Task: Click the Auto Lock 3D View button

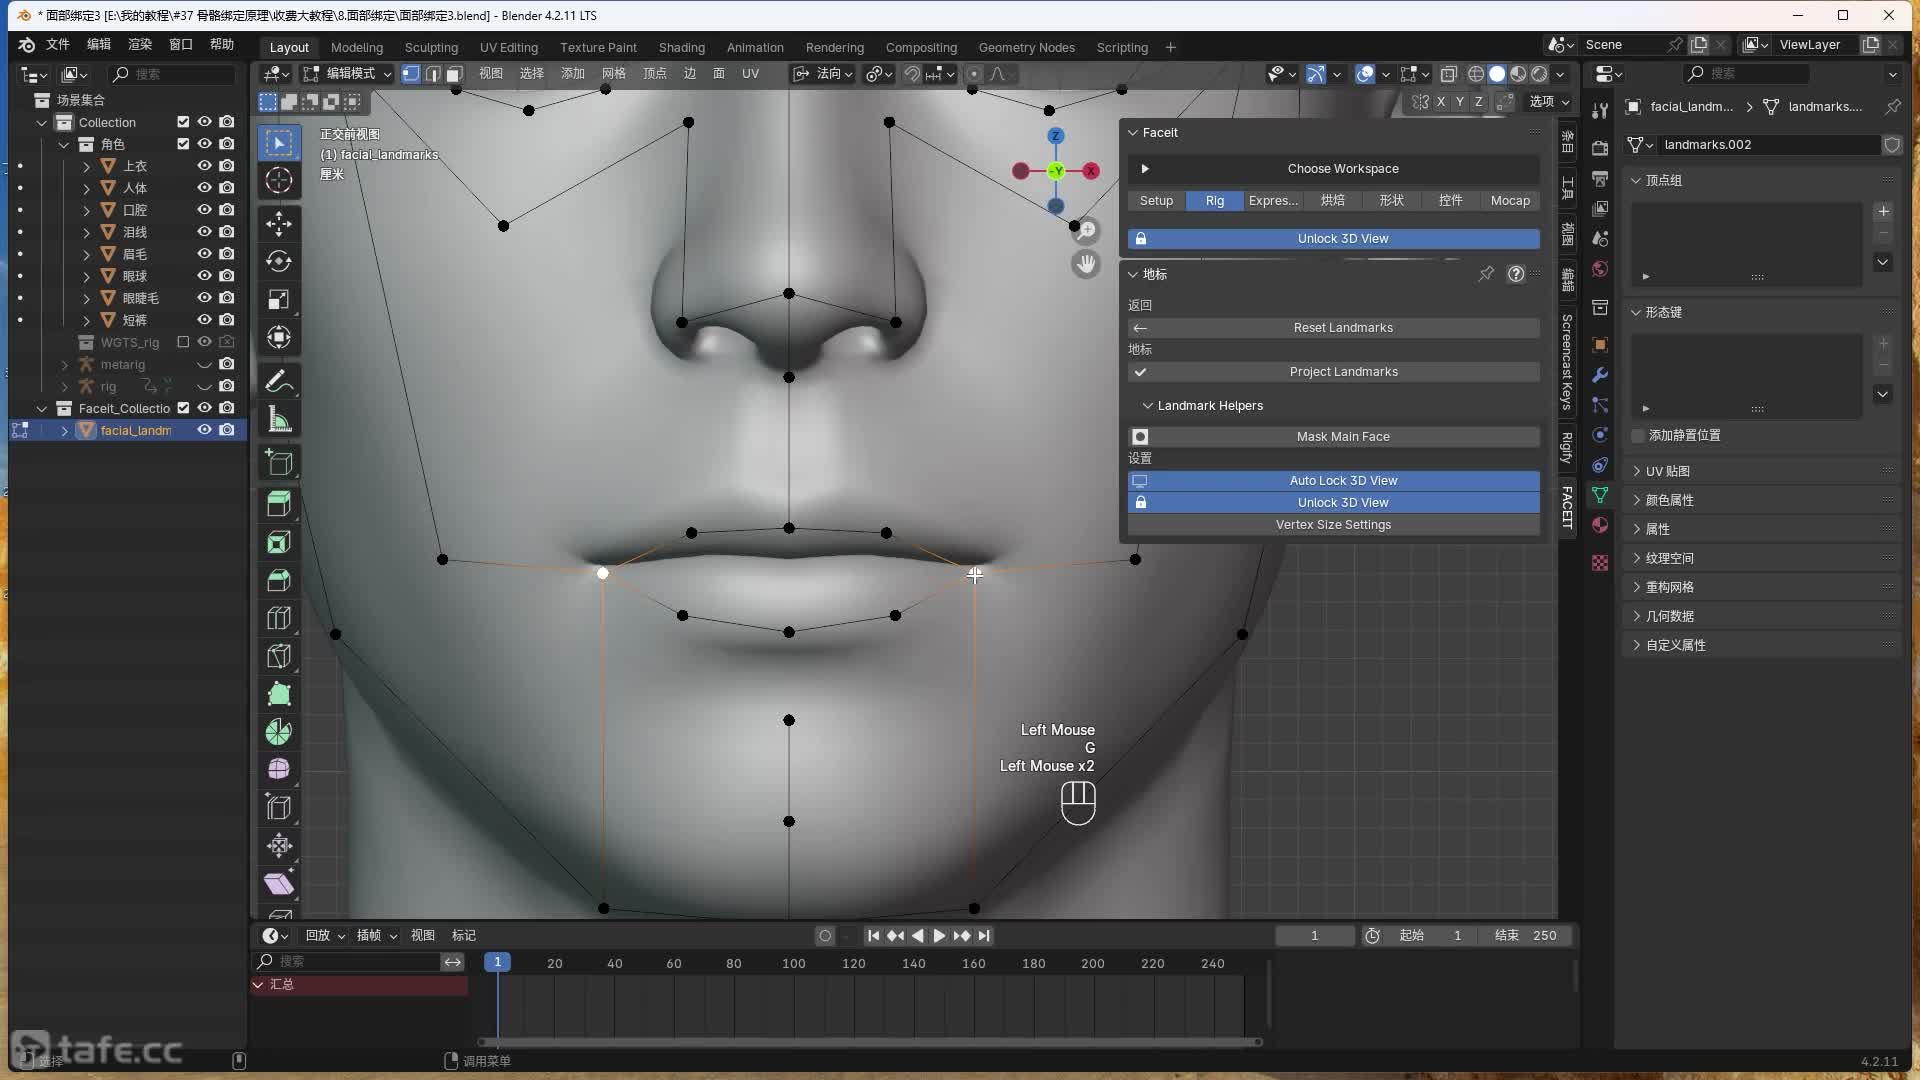Action: click(x=1334, y=481)
